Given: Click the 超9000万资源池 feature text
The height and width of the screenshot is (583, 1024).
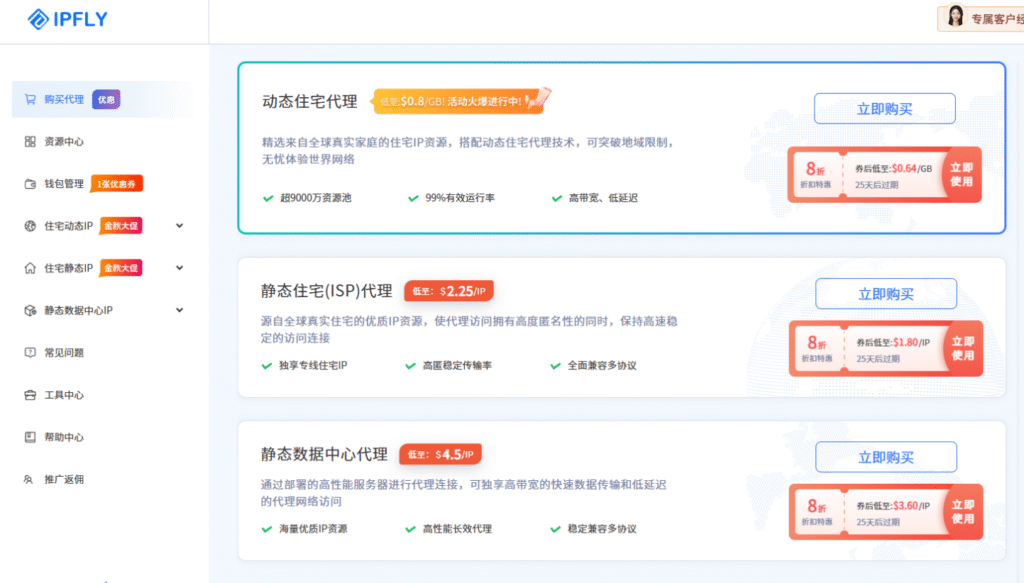Looking at the screenshot, I should pos(315,198).
